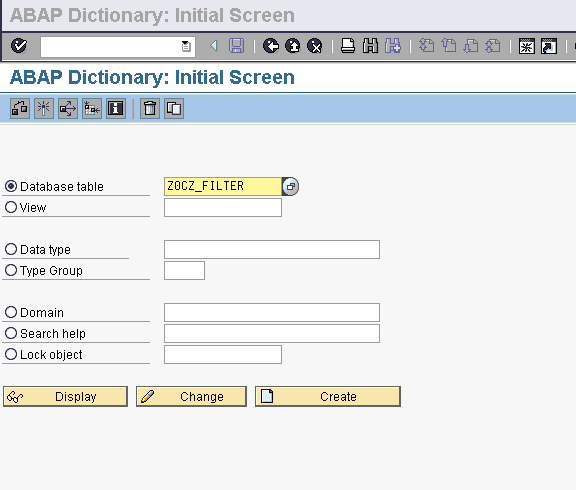
Task: Select the Data type radio button
Action: point(11,249)
